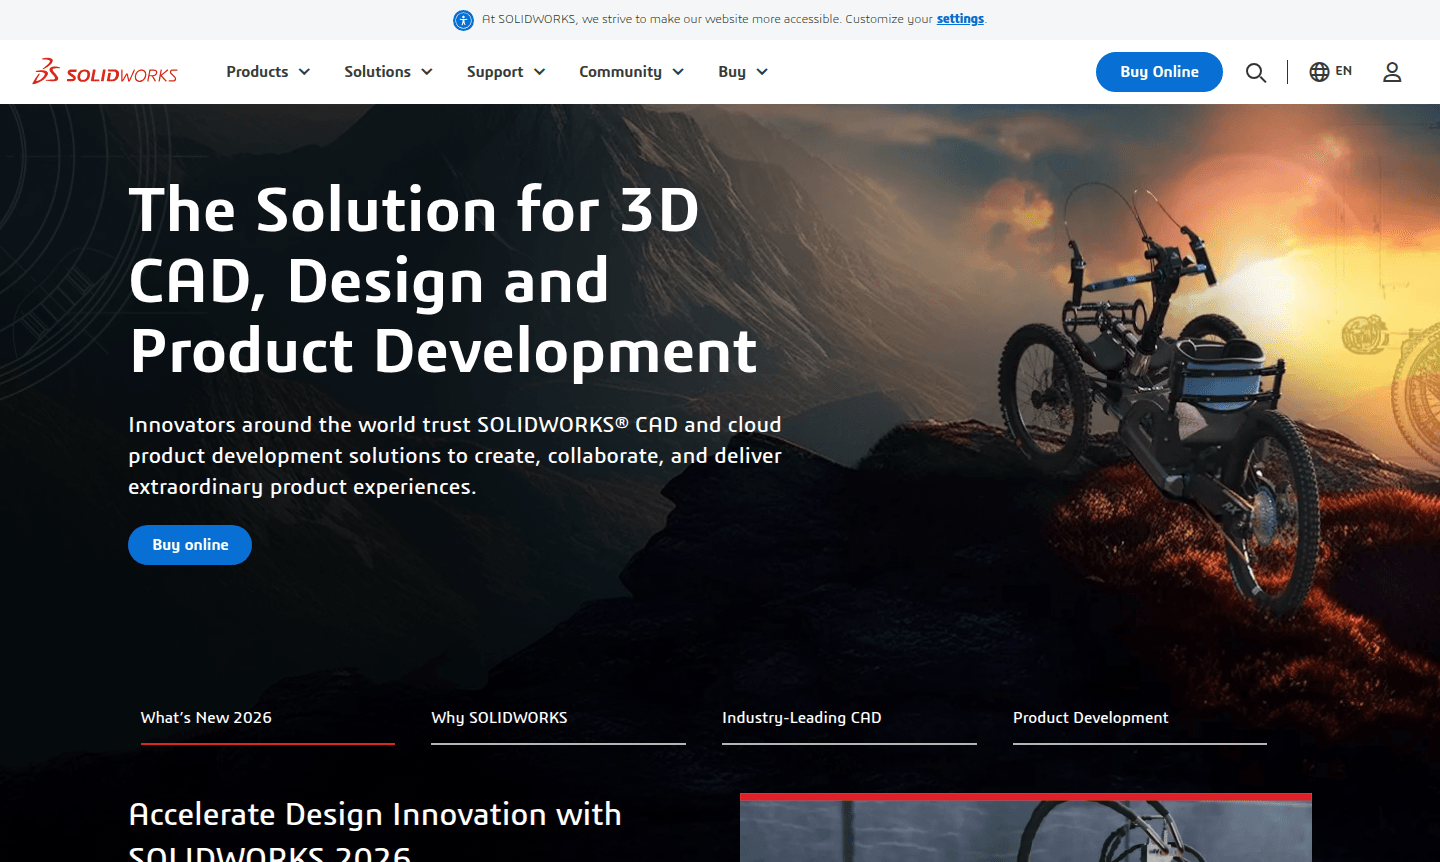Click the video thumbnail below the tabs
Image resolution: width=1440 pixels, height=862 pixels.
pos(1025,830)
